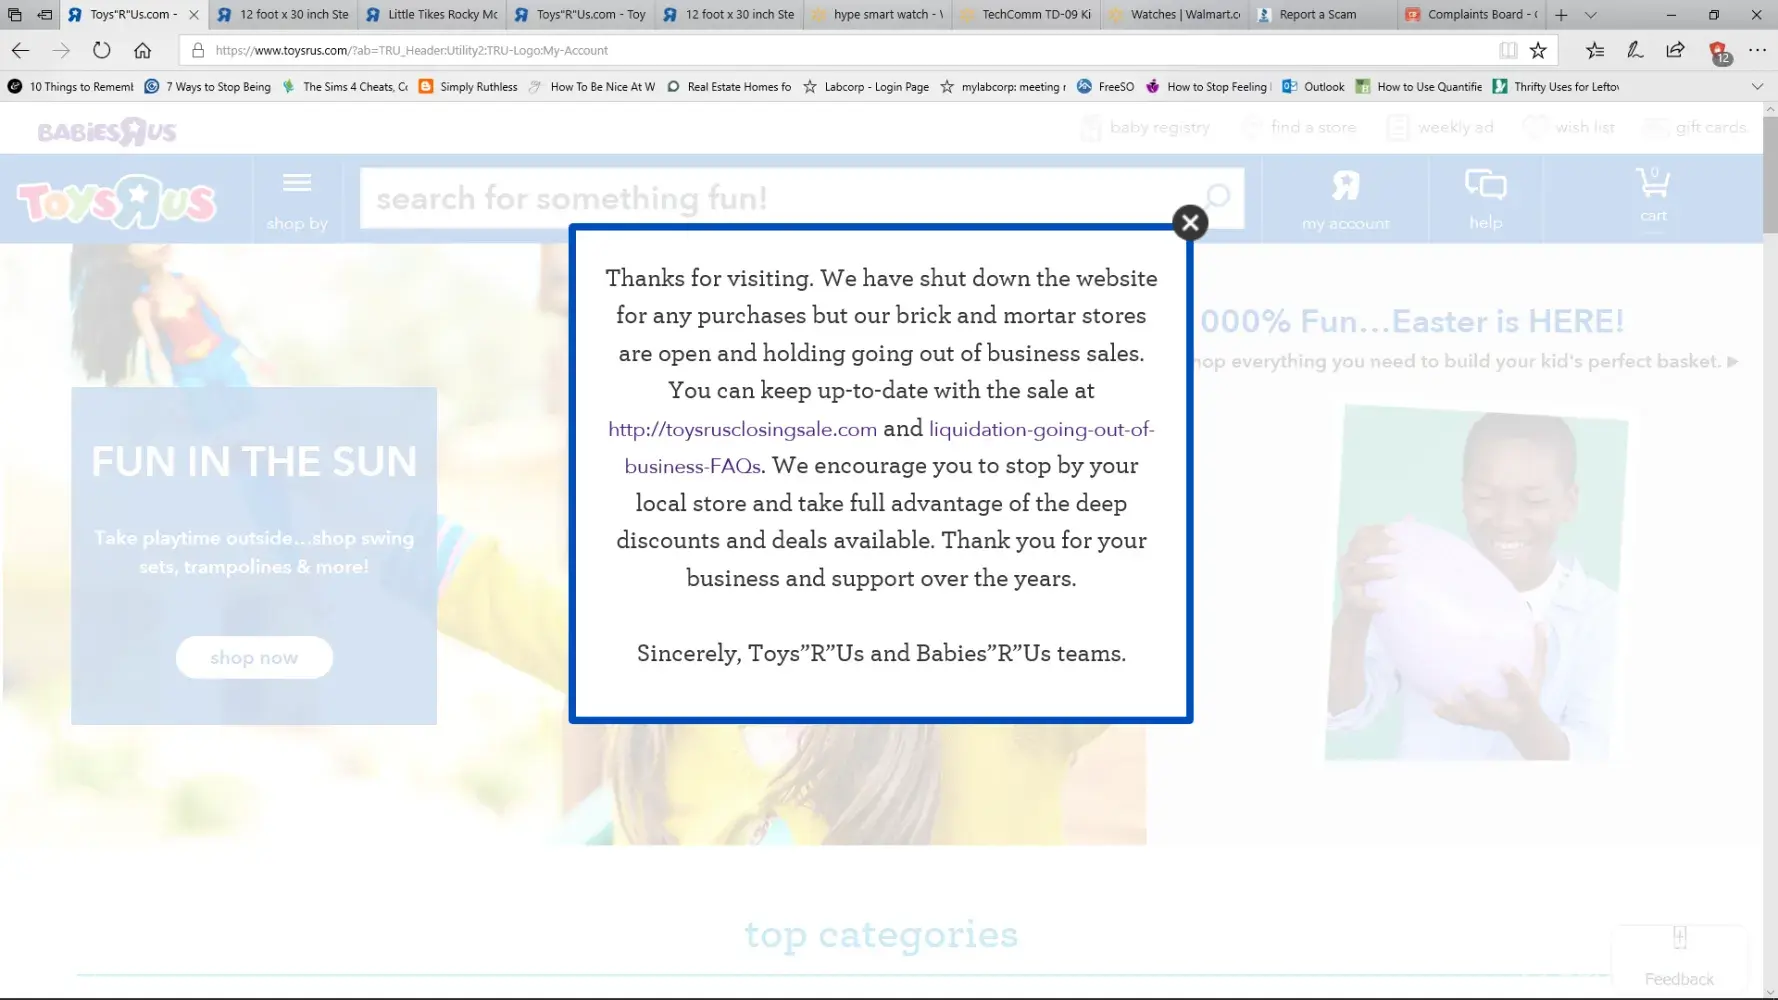Toggle reading view in address bar
The width and height of the screenshot is (1778, 1000).
click(1508, 50)
